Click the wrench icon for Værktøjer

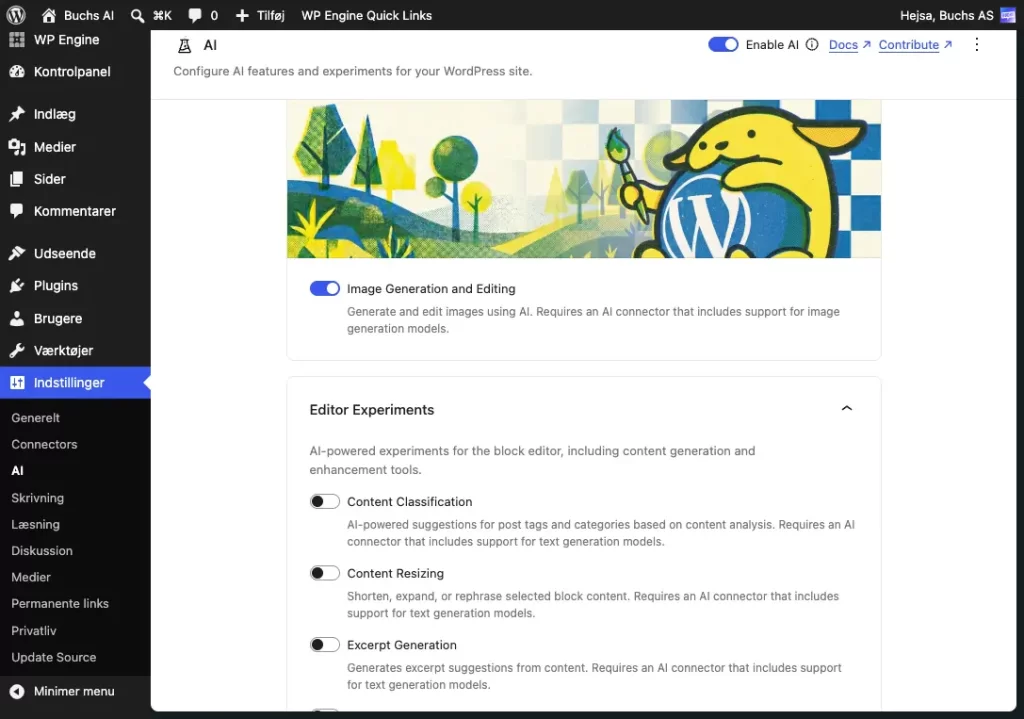point(17,351)
